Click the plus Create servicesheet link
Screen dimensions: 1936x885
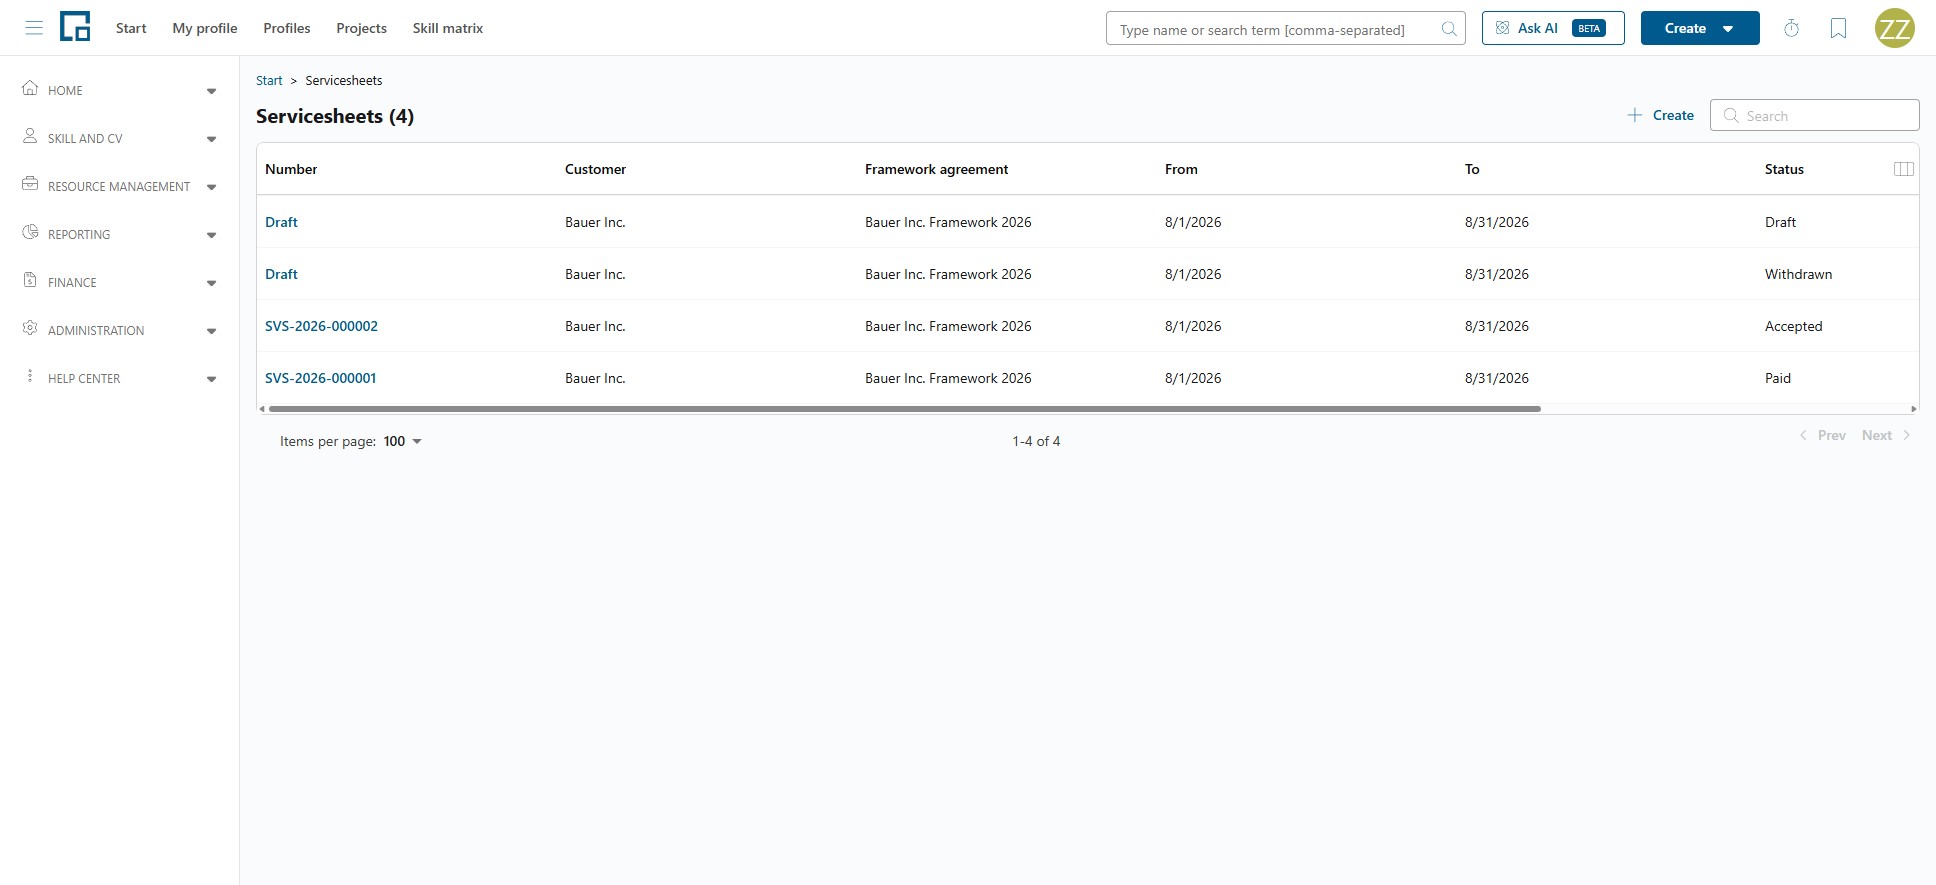pyautogui.click(x=1661, y=115)
